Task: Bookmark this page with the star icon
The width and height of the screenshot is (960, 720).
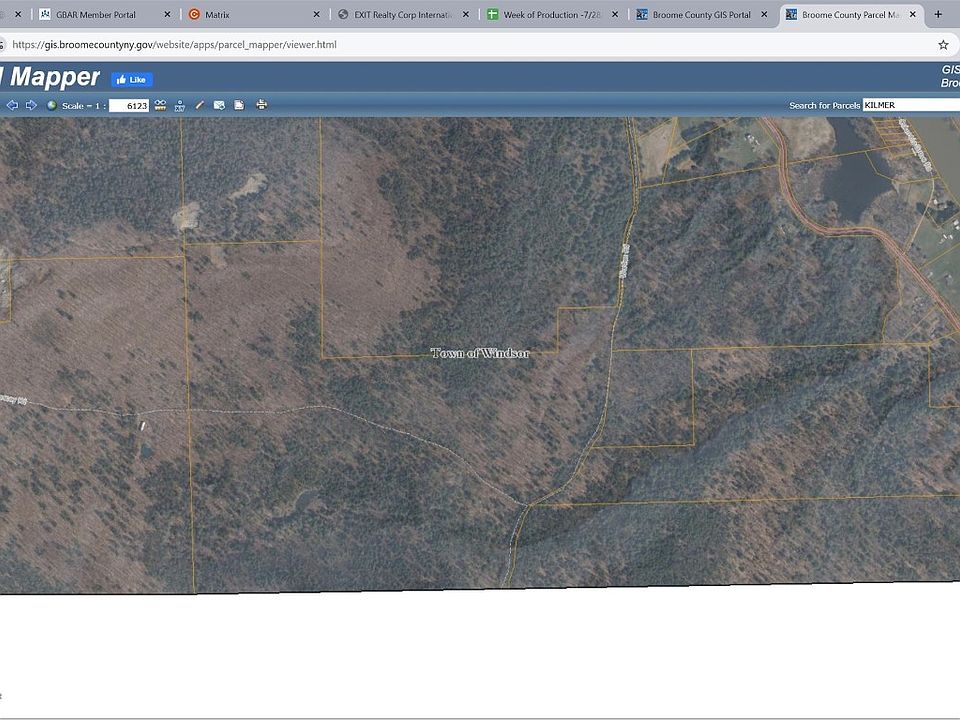Action: coord(943,45)
